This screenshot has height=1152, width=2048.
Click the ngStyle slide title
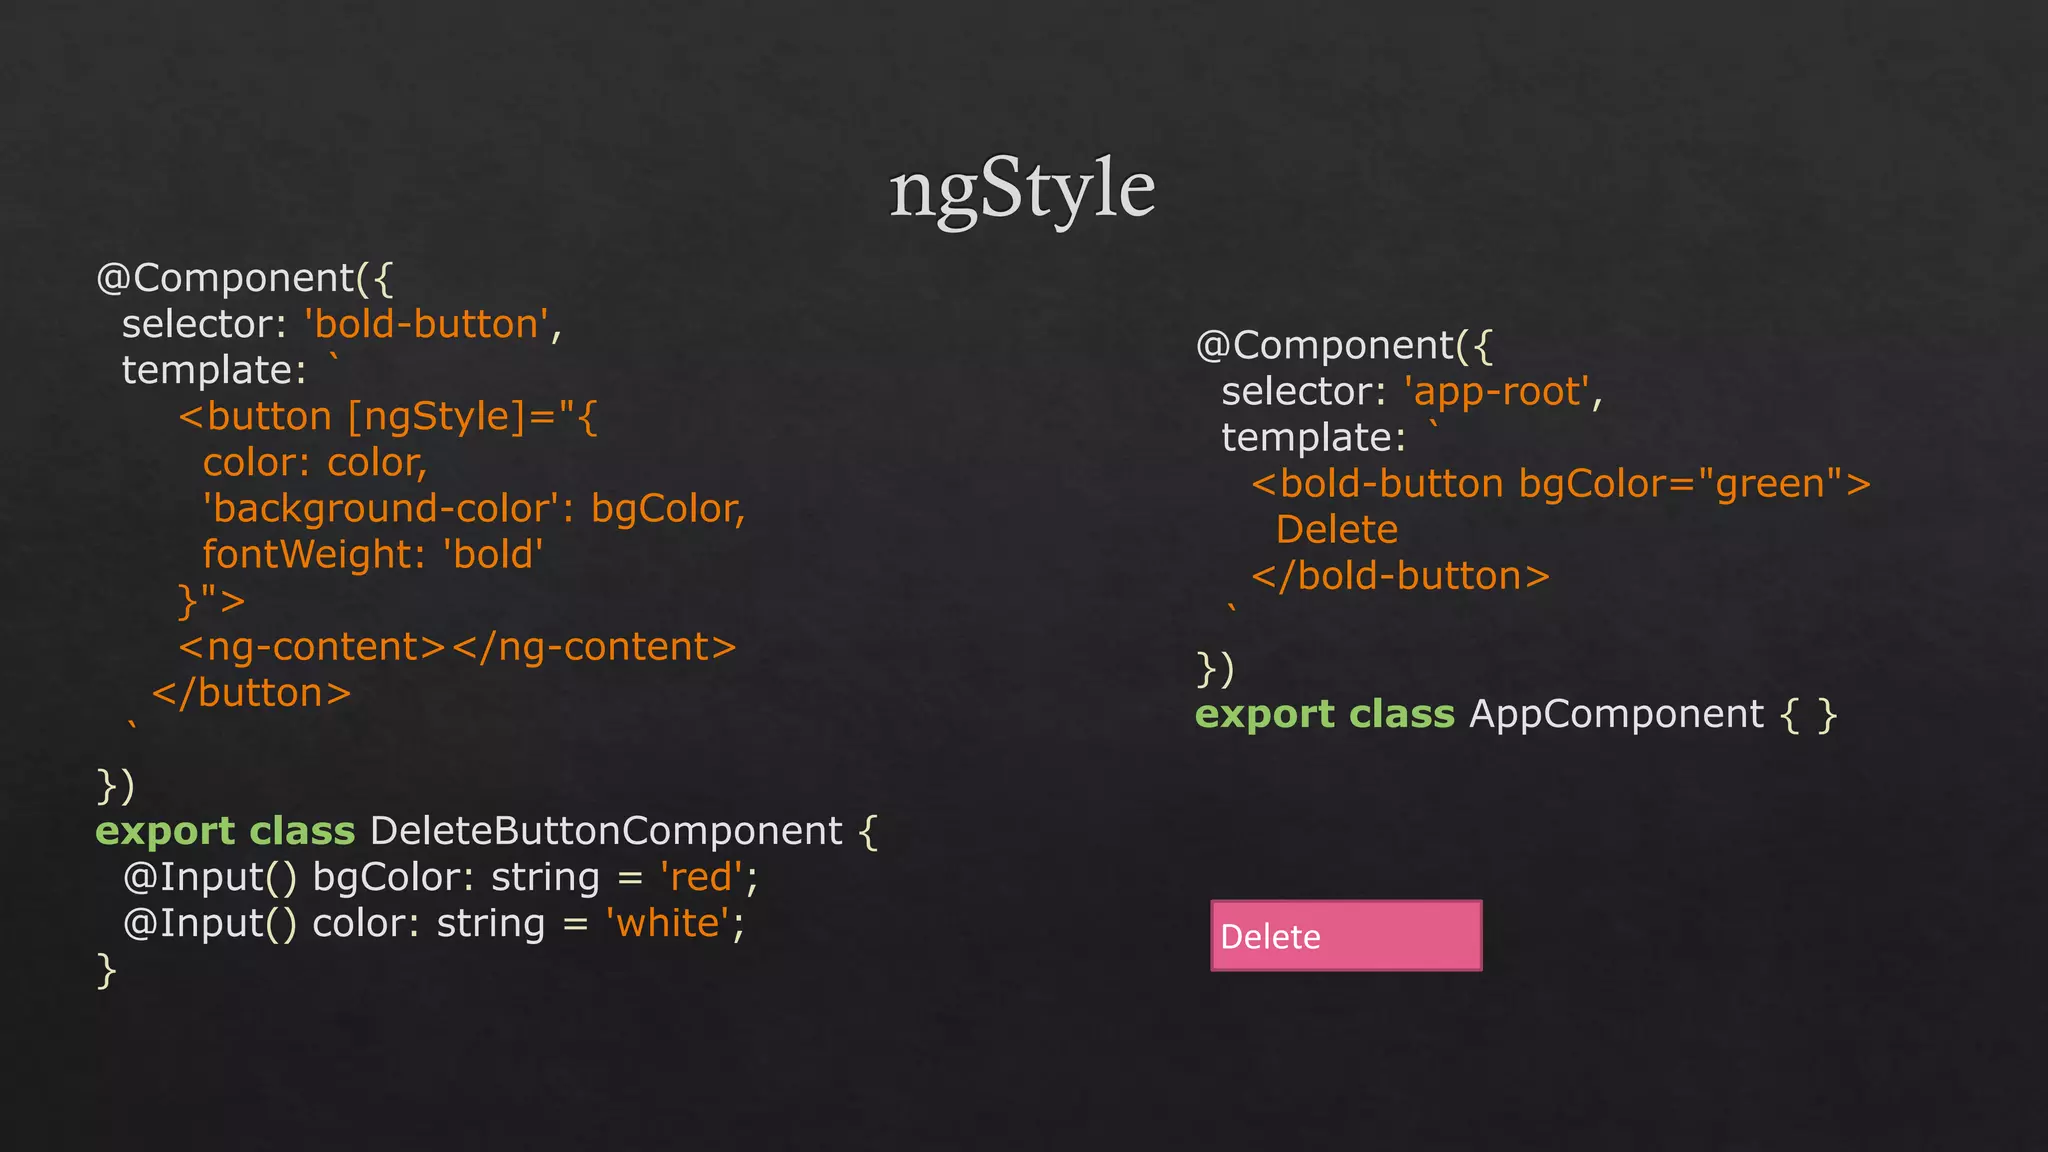click(1022, 188)
